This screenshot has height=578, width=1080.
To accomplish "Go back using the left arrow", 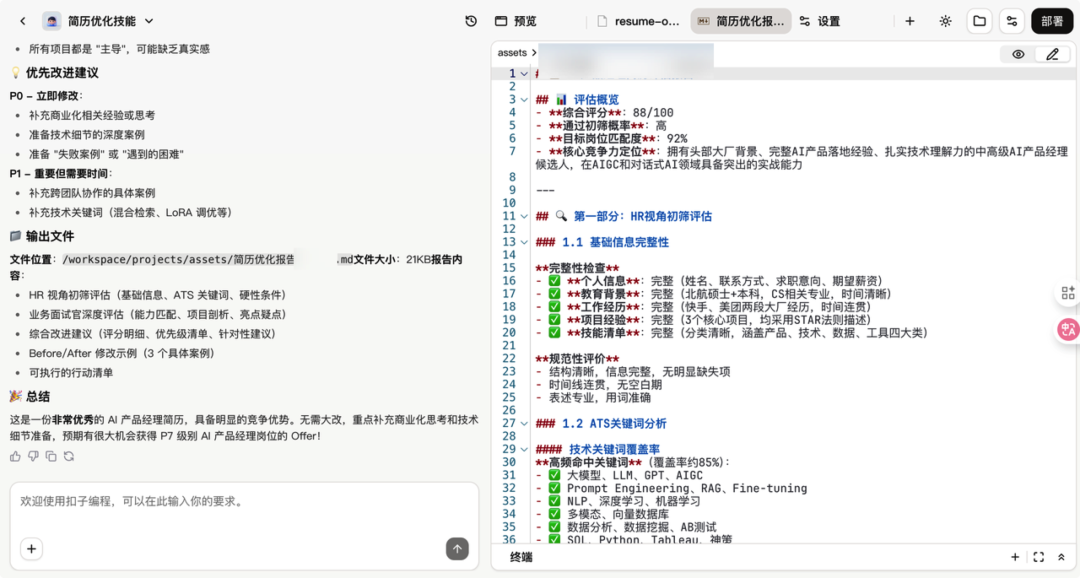I will (23, 21).
